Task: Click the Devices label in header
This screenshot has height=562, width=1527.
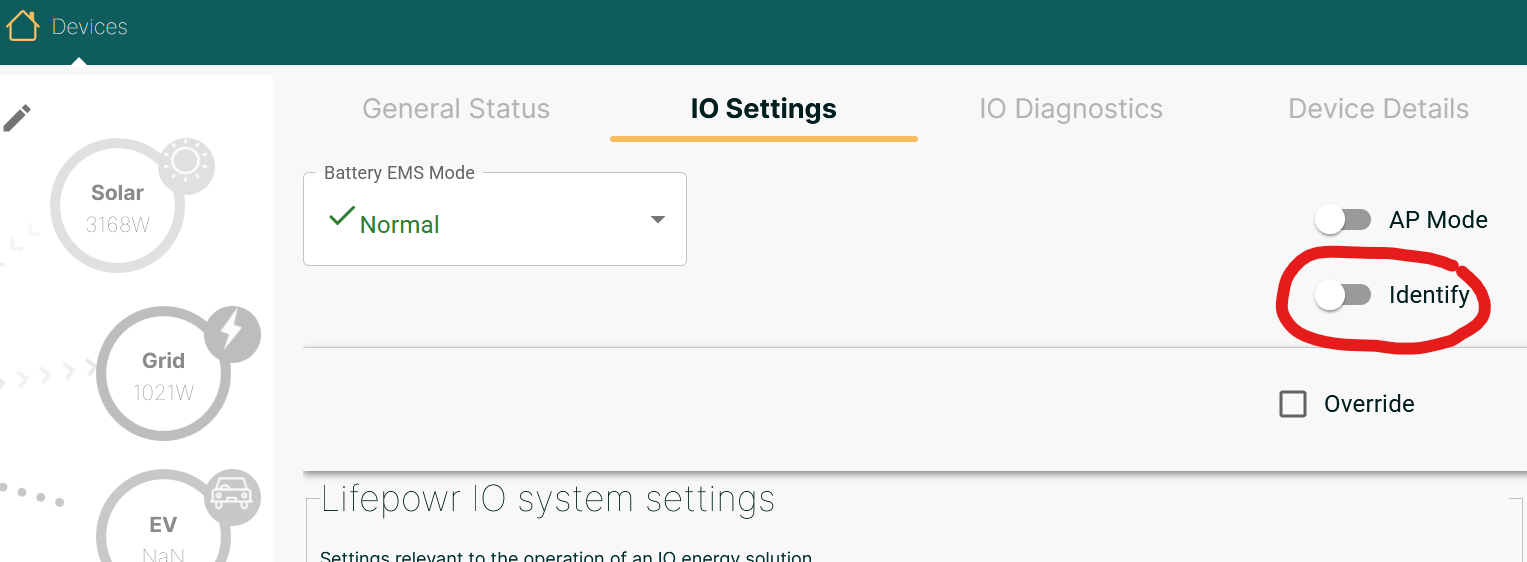Action: coord(90,27)
